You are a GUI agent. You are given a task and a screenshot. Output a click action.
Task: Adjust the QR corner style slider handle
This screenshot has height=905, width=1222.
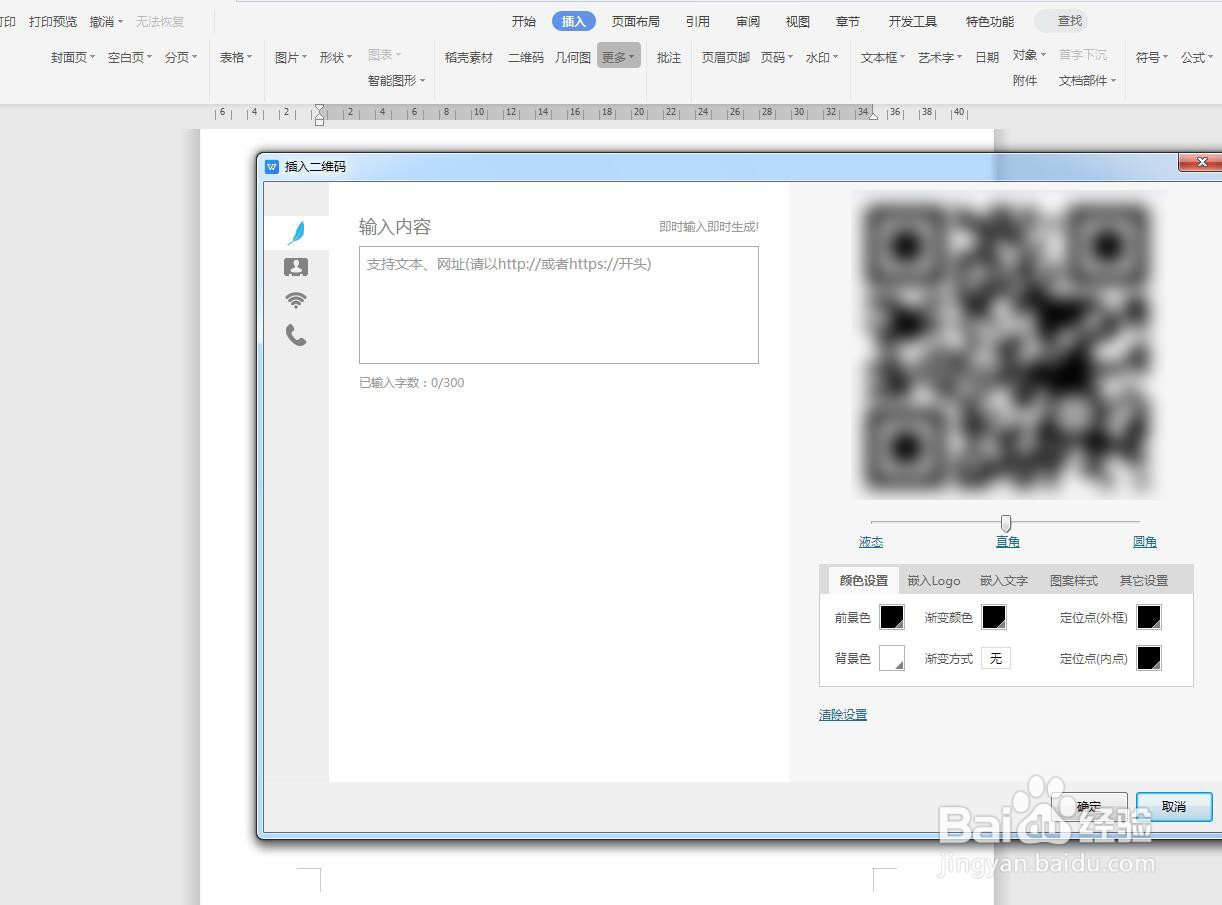[x=1006, y=523]
